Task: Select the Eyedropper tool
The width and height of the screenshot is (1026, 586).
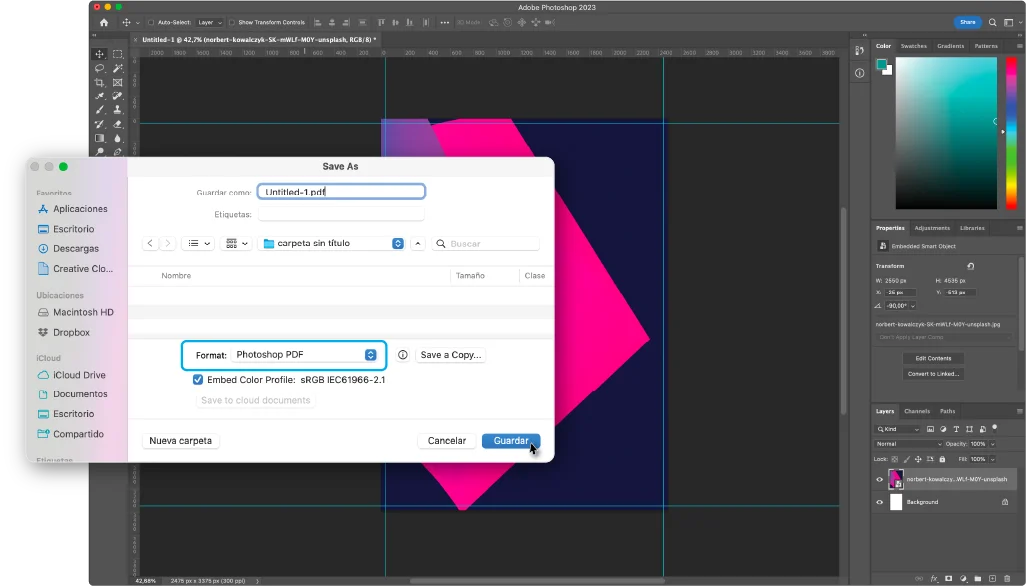Action: pos(99,96)
